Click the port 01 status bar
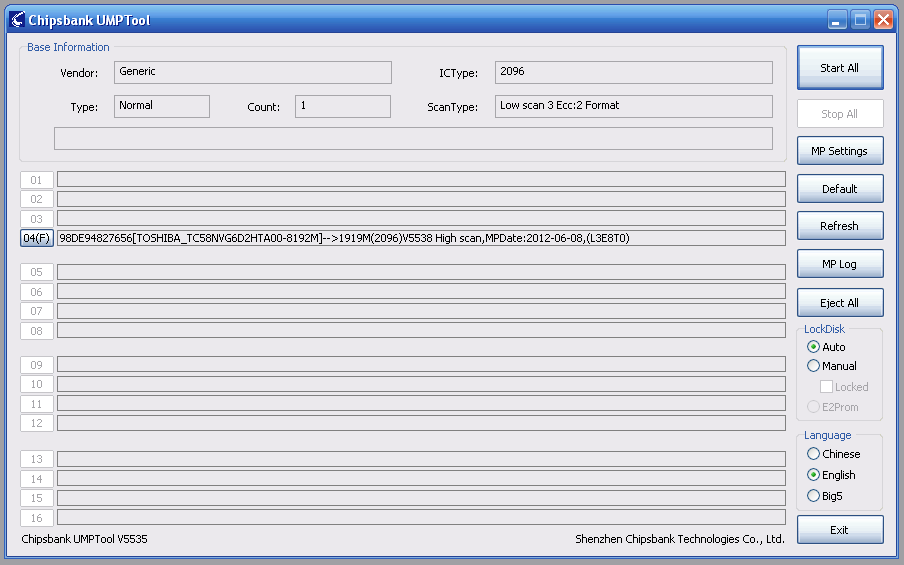Screen dimensions: 904x565 [421, 179]
